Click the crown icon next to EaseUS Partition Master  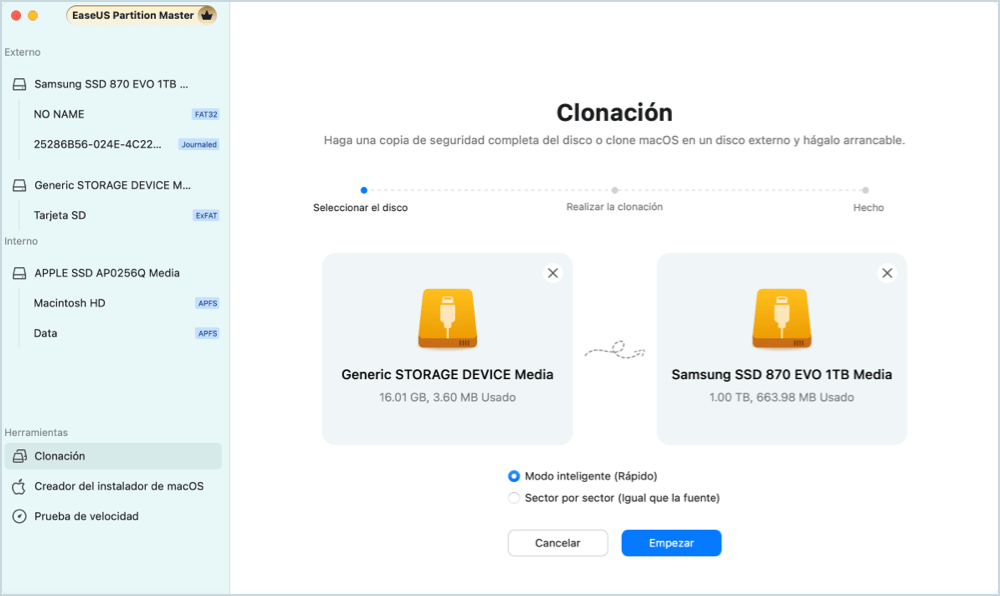point(207,15)
